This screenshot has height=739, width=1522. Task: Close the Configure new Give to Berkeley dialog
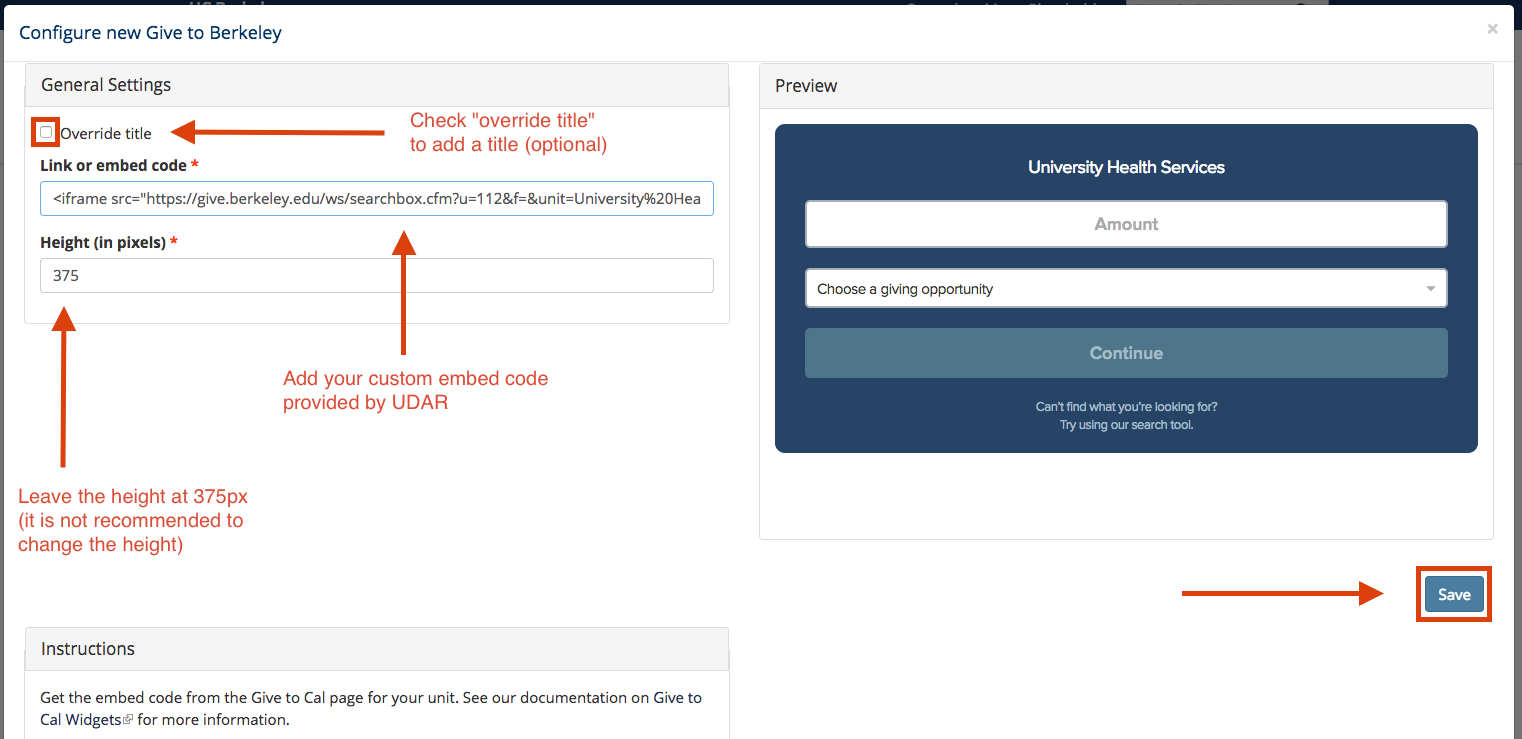click(x=1492, y=29)
